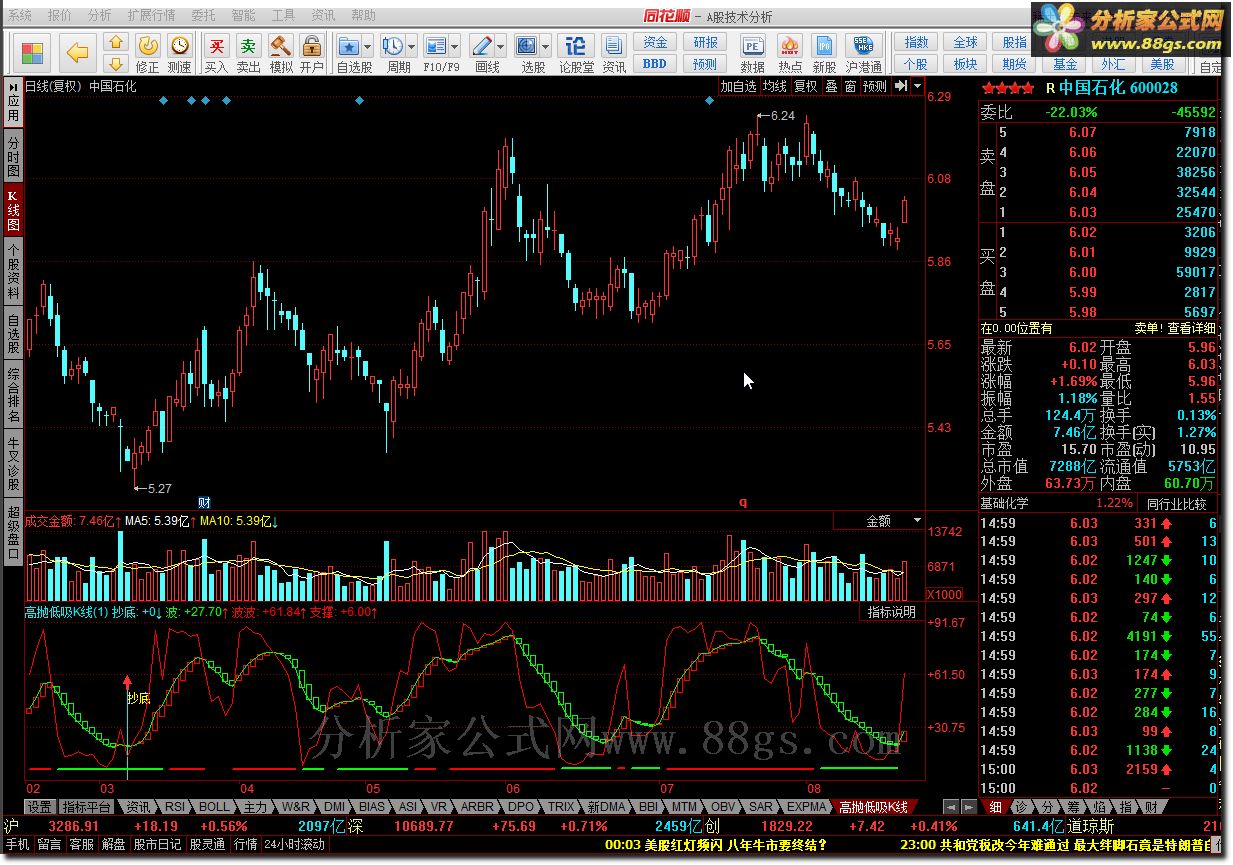Expand the 自选股 dropdown arrow
Screen dimensions: 1233x865
(367, 46)
